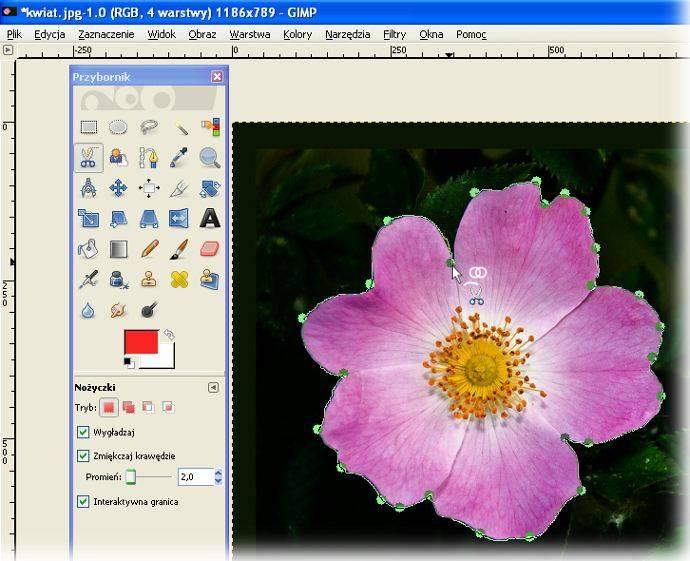This screenshot has width=690, height=561.
Task: Select the Crop knife tool
Action: (x=180, y=188)
